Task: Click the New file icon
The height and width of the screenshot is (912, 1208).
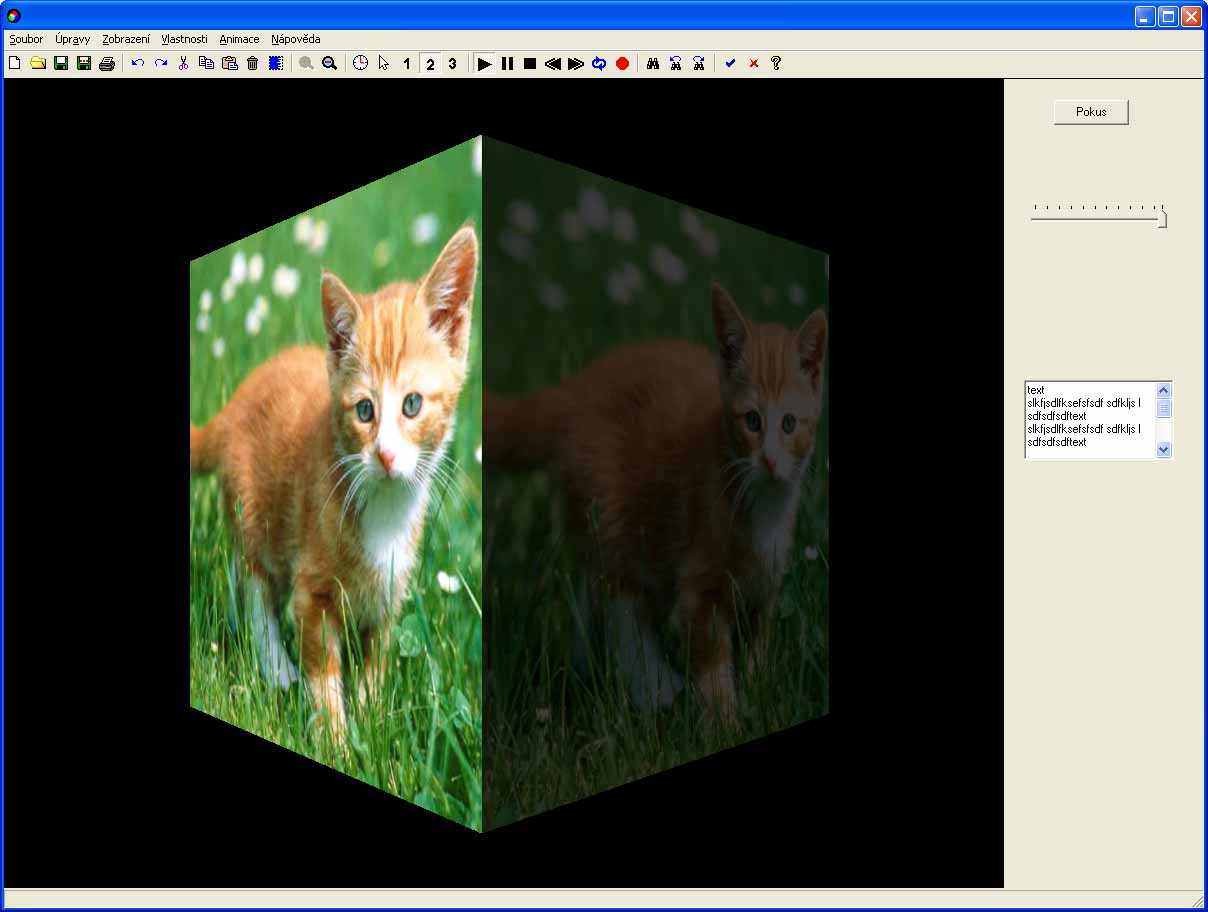Action: point(14,63)
